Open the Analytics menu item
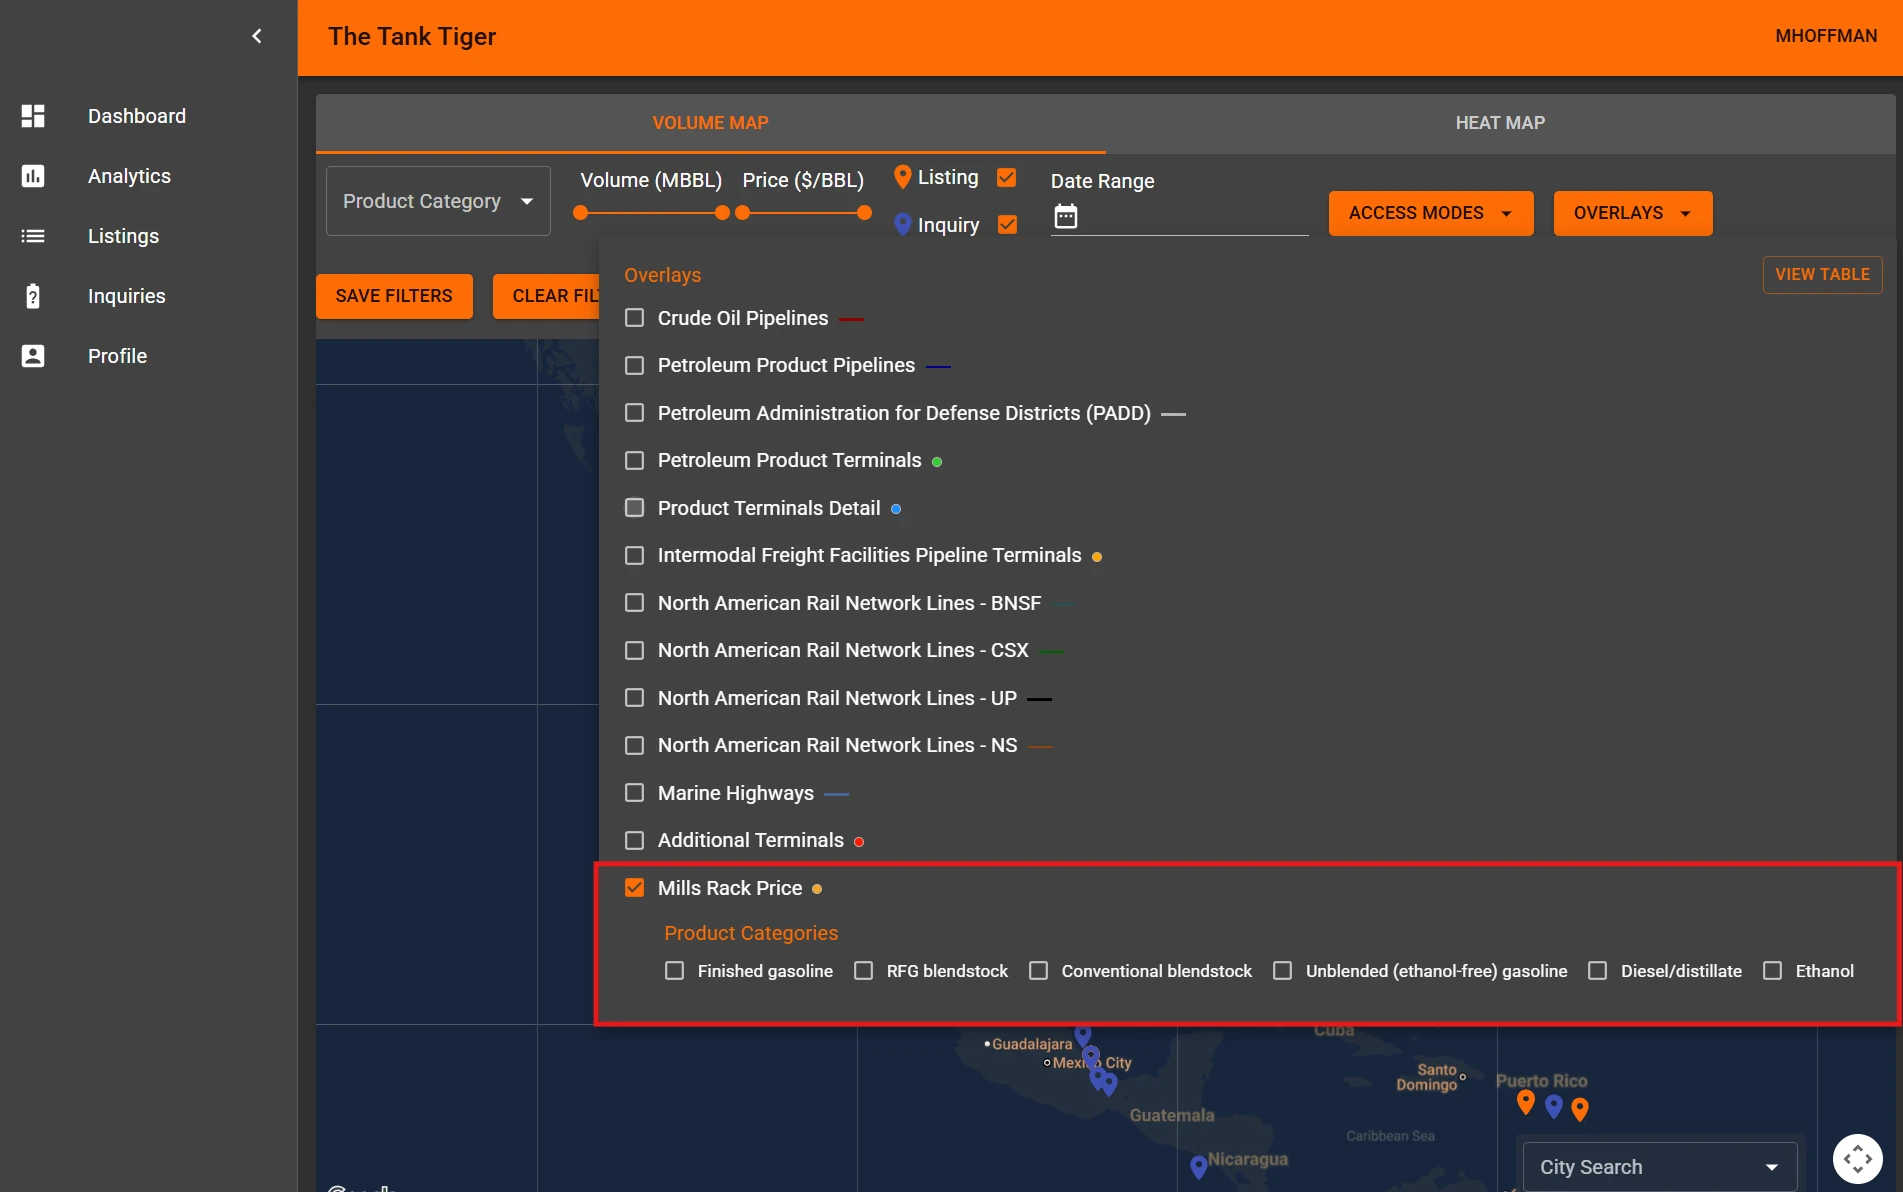This screenshot has height=1192, width=1903. coord(148,176)
